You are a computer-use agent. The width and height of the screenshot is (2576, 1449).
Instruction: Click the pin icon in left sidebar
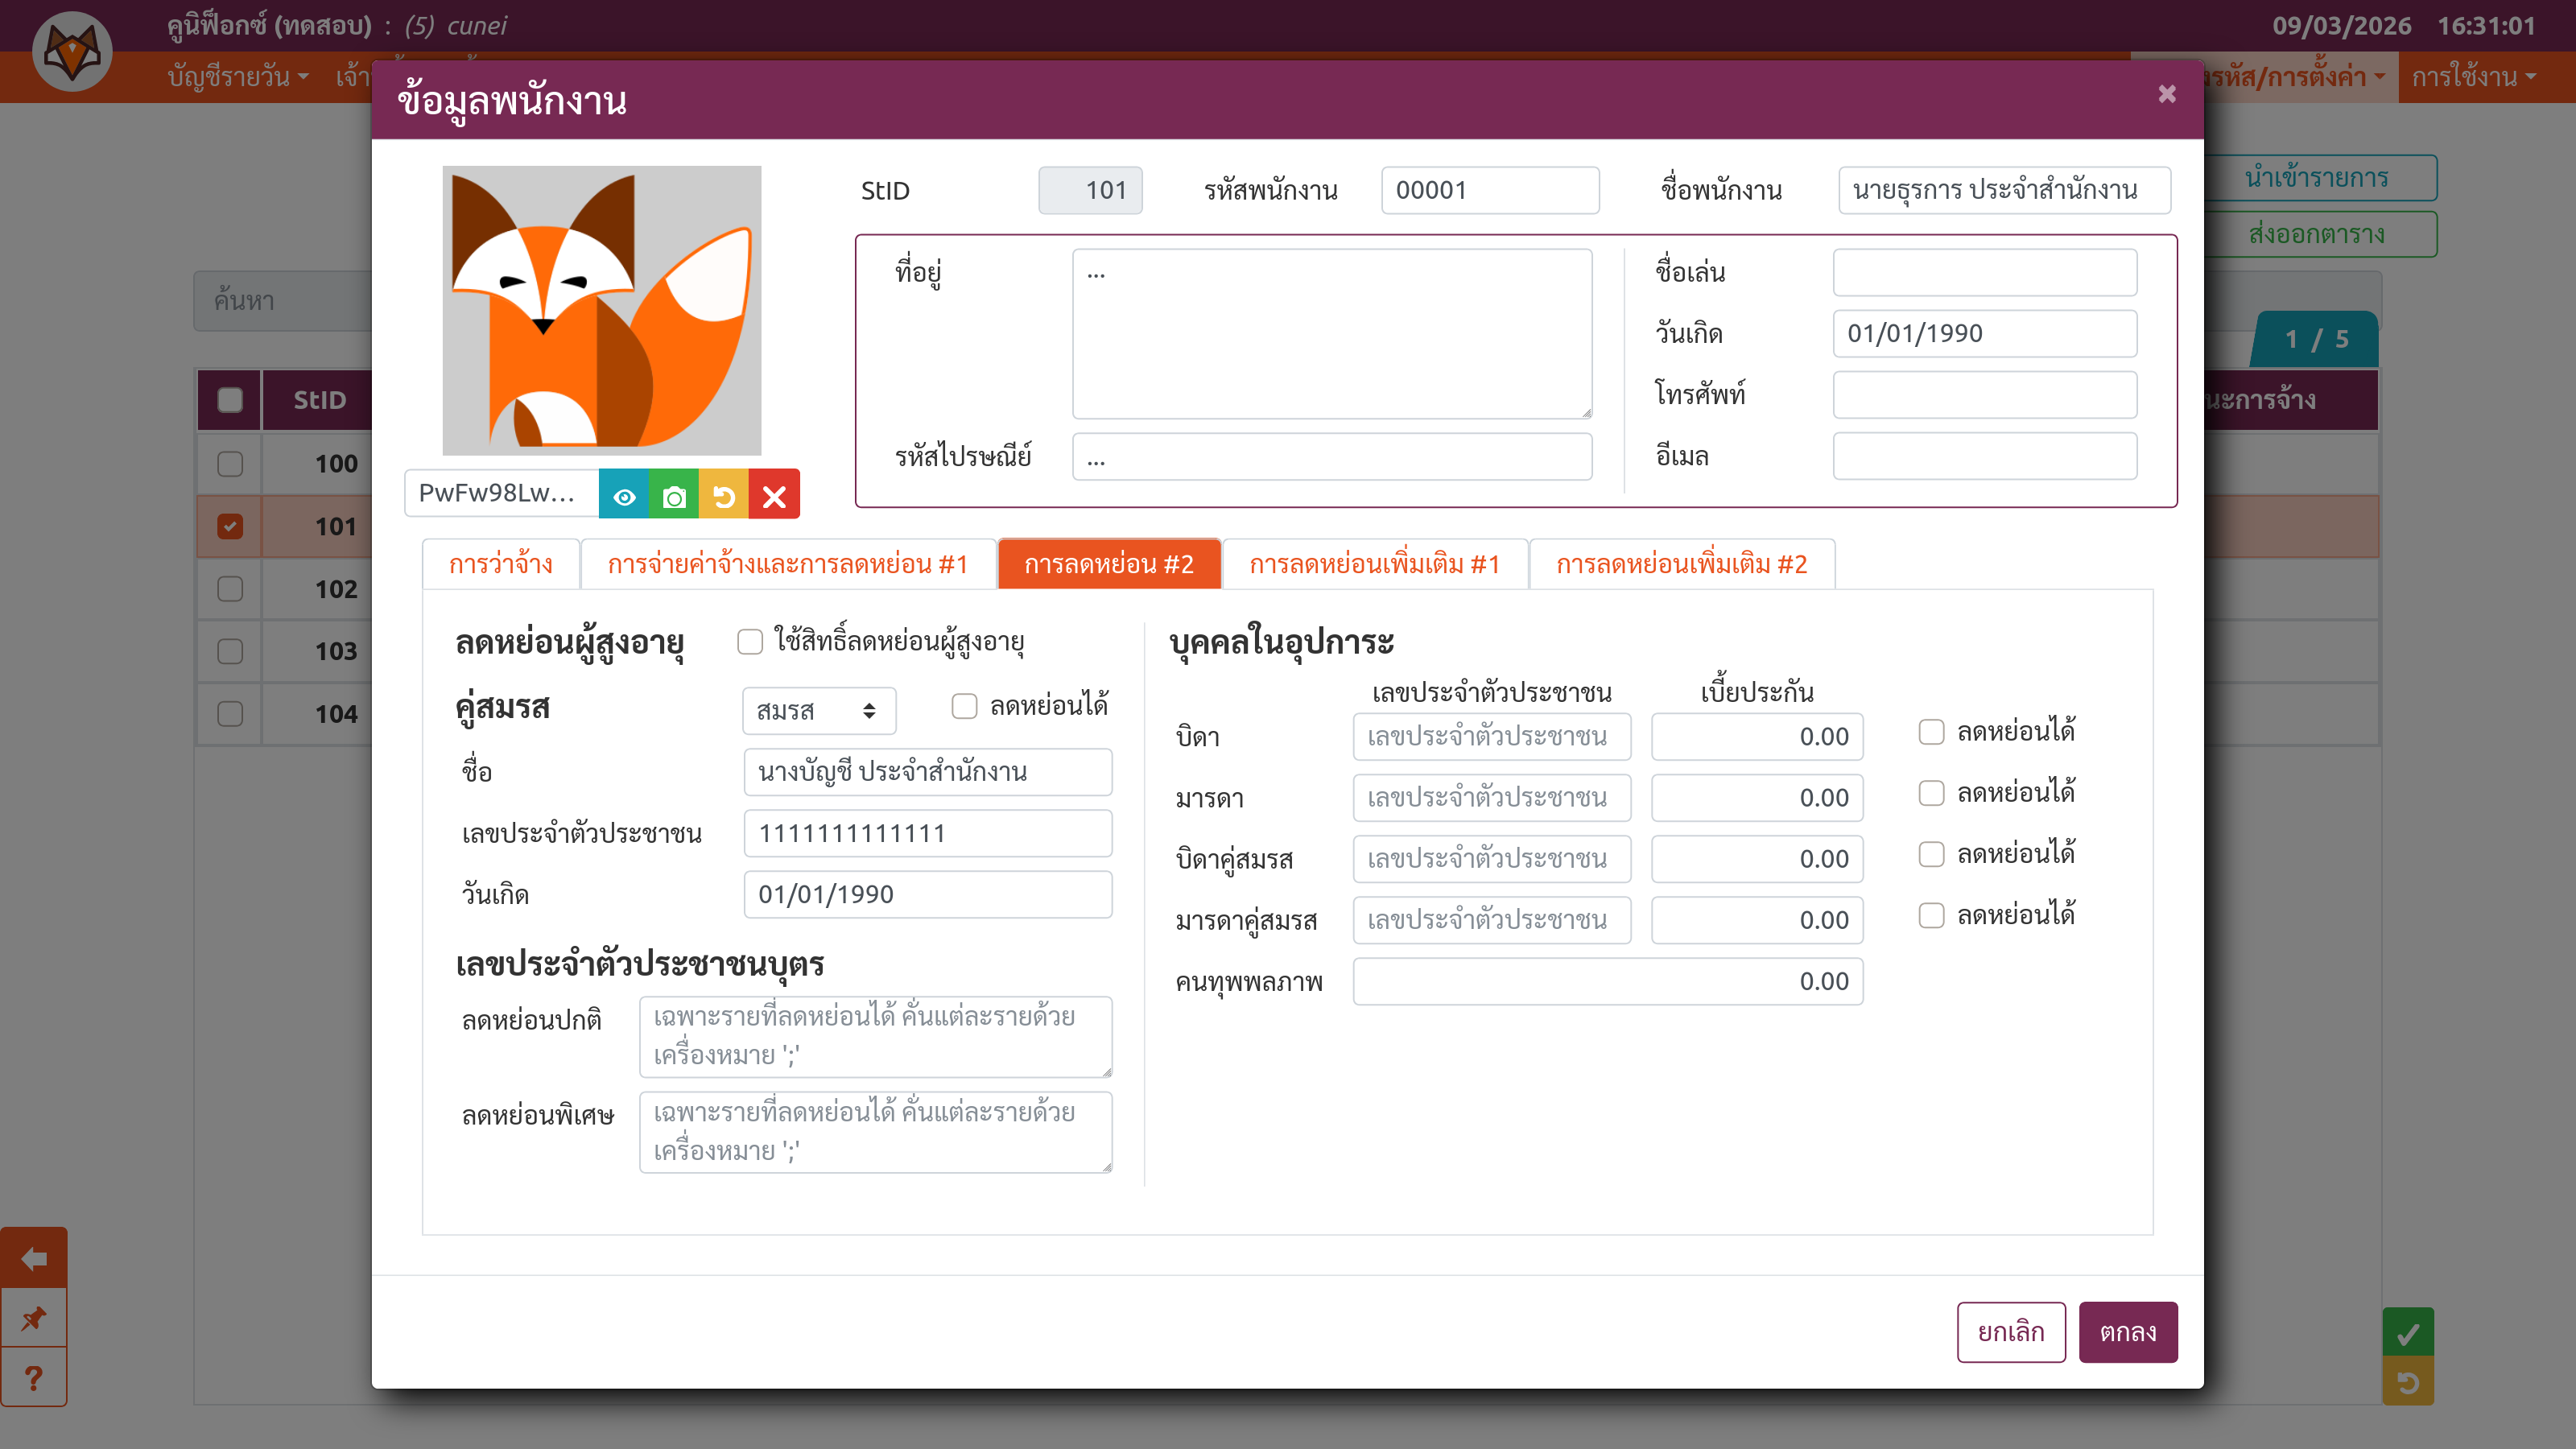34,1318
